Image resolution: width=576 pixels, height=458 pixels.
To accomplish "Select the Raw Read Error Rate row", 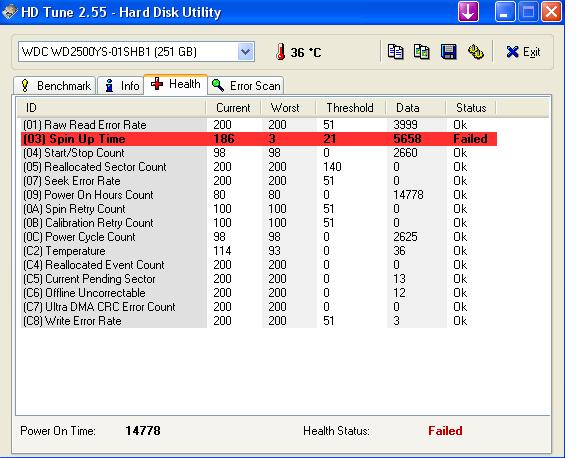I will [259, 125].
